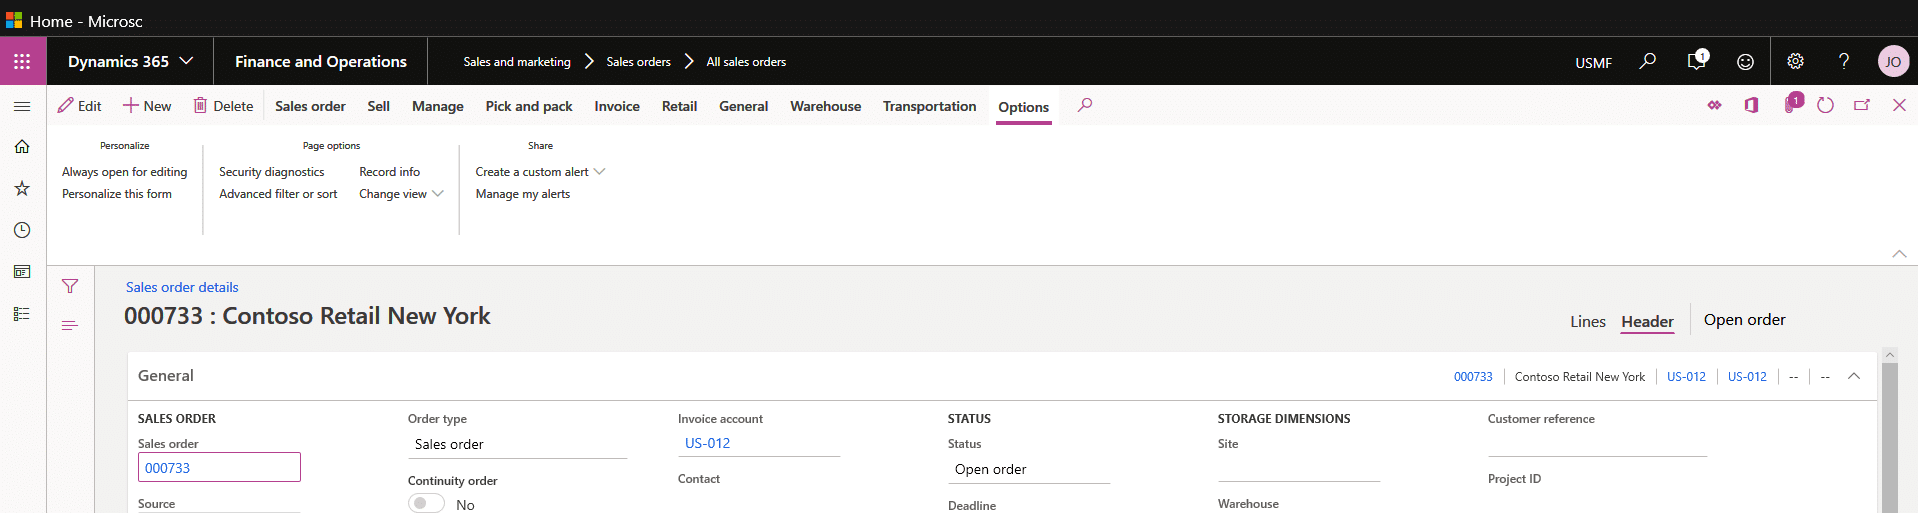Select the Options tab
The image size is (1918, 513).
pyautogui.click(x=1023, y=107)
